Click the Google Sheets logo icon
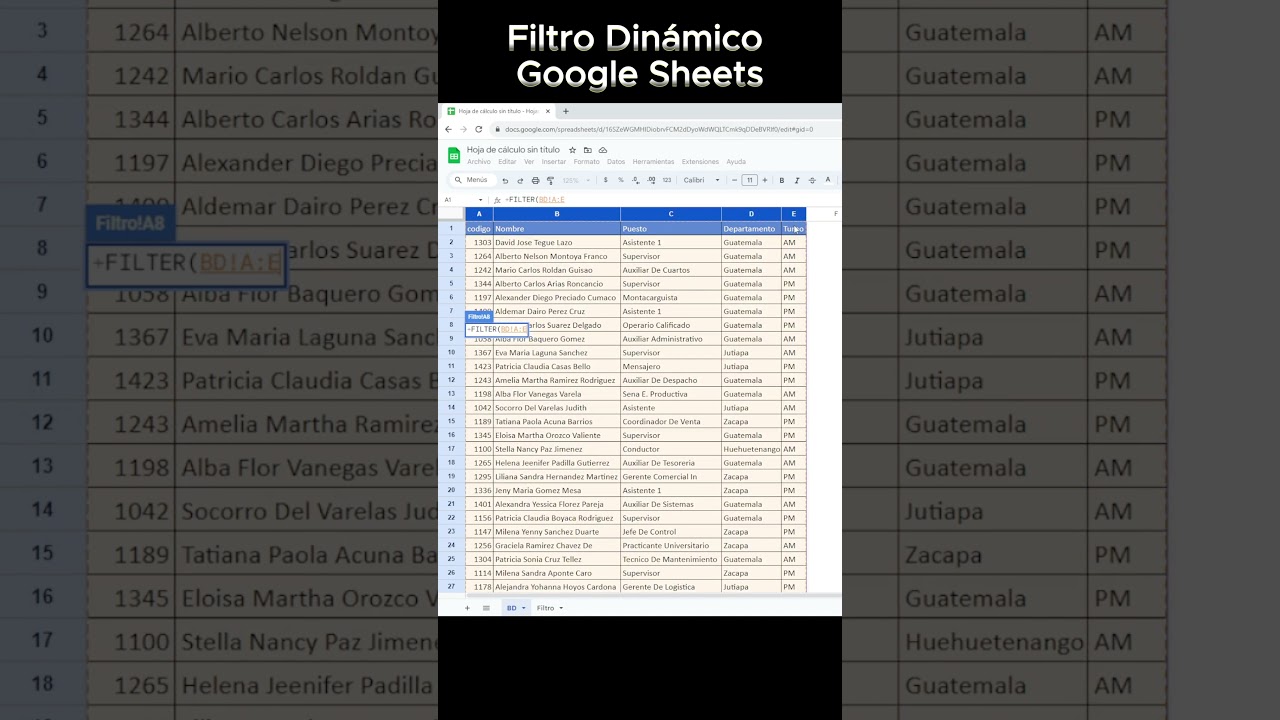This screenshot has width=1280, height=720. click(454, 155)
